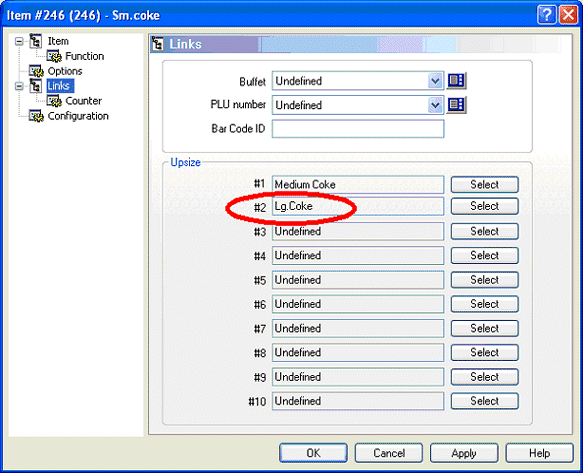The image size is (583, 473).
Task: Click the Lg.Coke upsize #2 field
Action: point(358,206)
